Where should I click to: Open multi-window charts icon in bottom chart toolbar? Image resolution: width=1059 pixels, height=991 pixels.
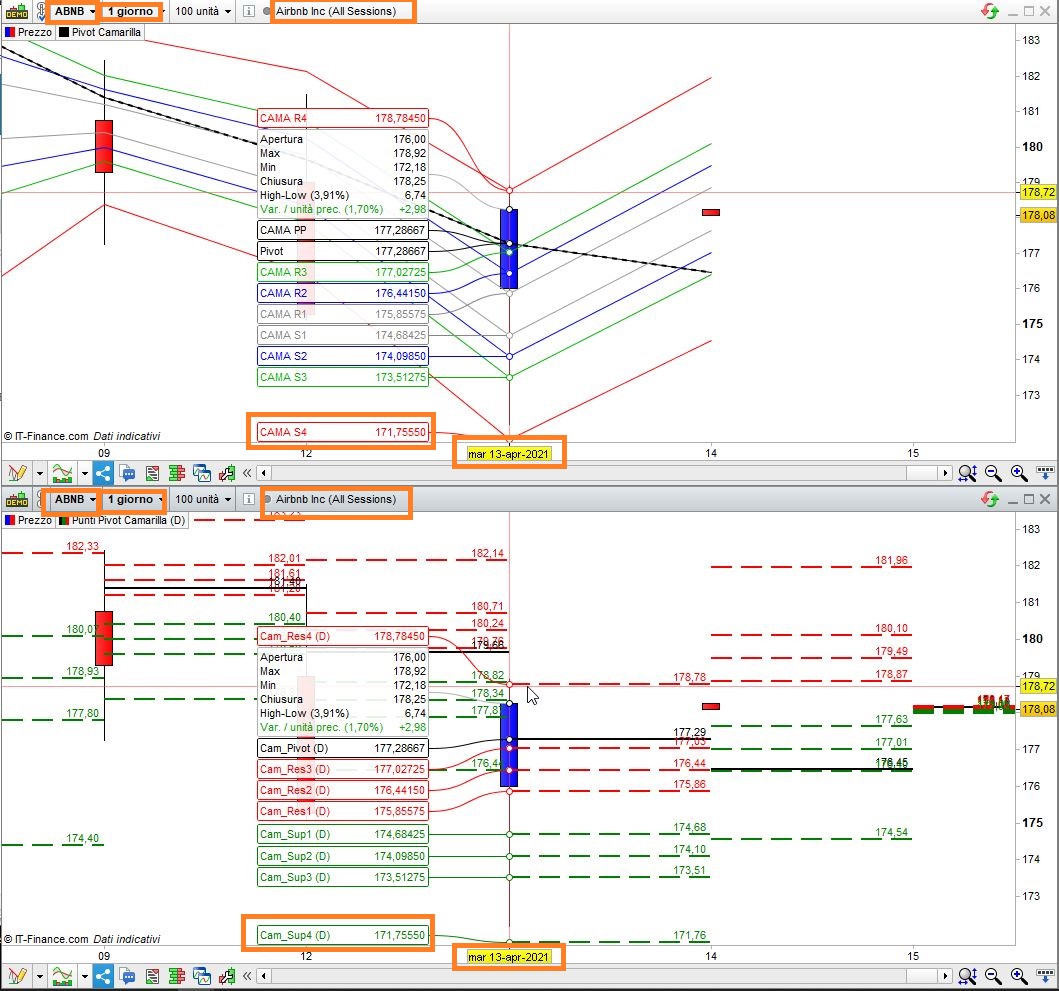coord(202,975)
